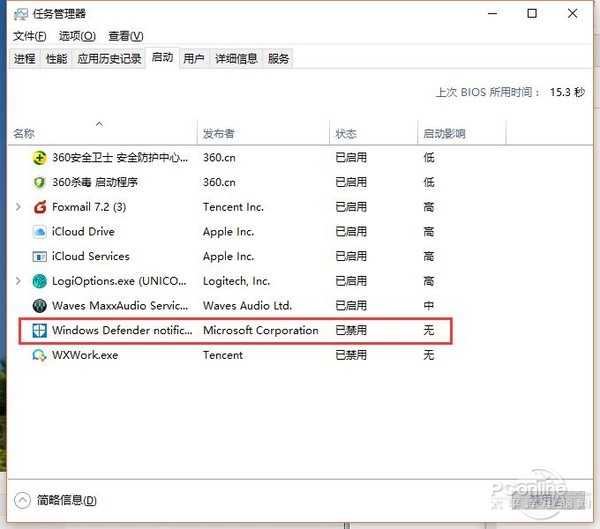
Task: Click the WXWork.exe icon
Action: pyautogui.click(x=39, y=355)
